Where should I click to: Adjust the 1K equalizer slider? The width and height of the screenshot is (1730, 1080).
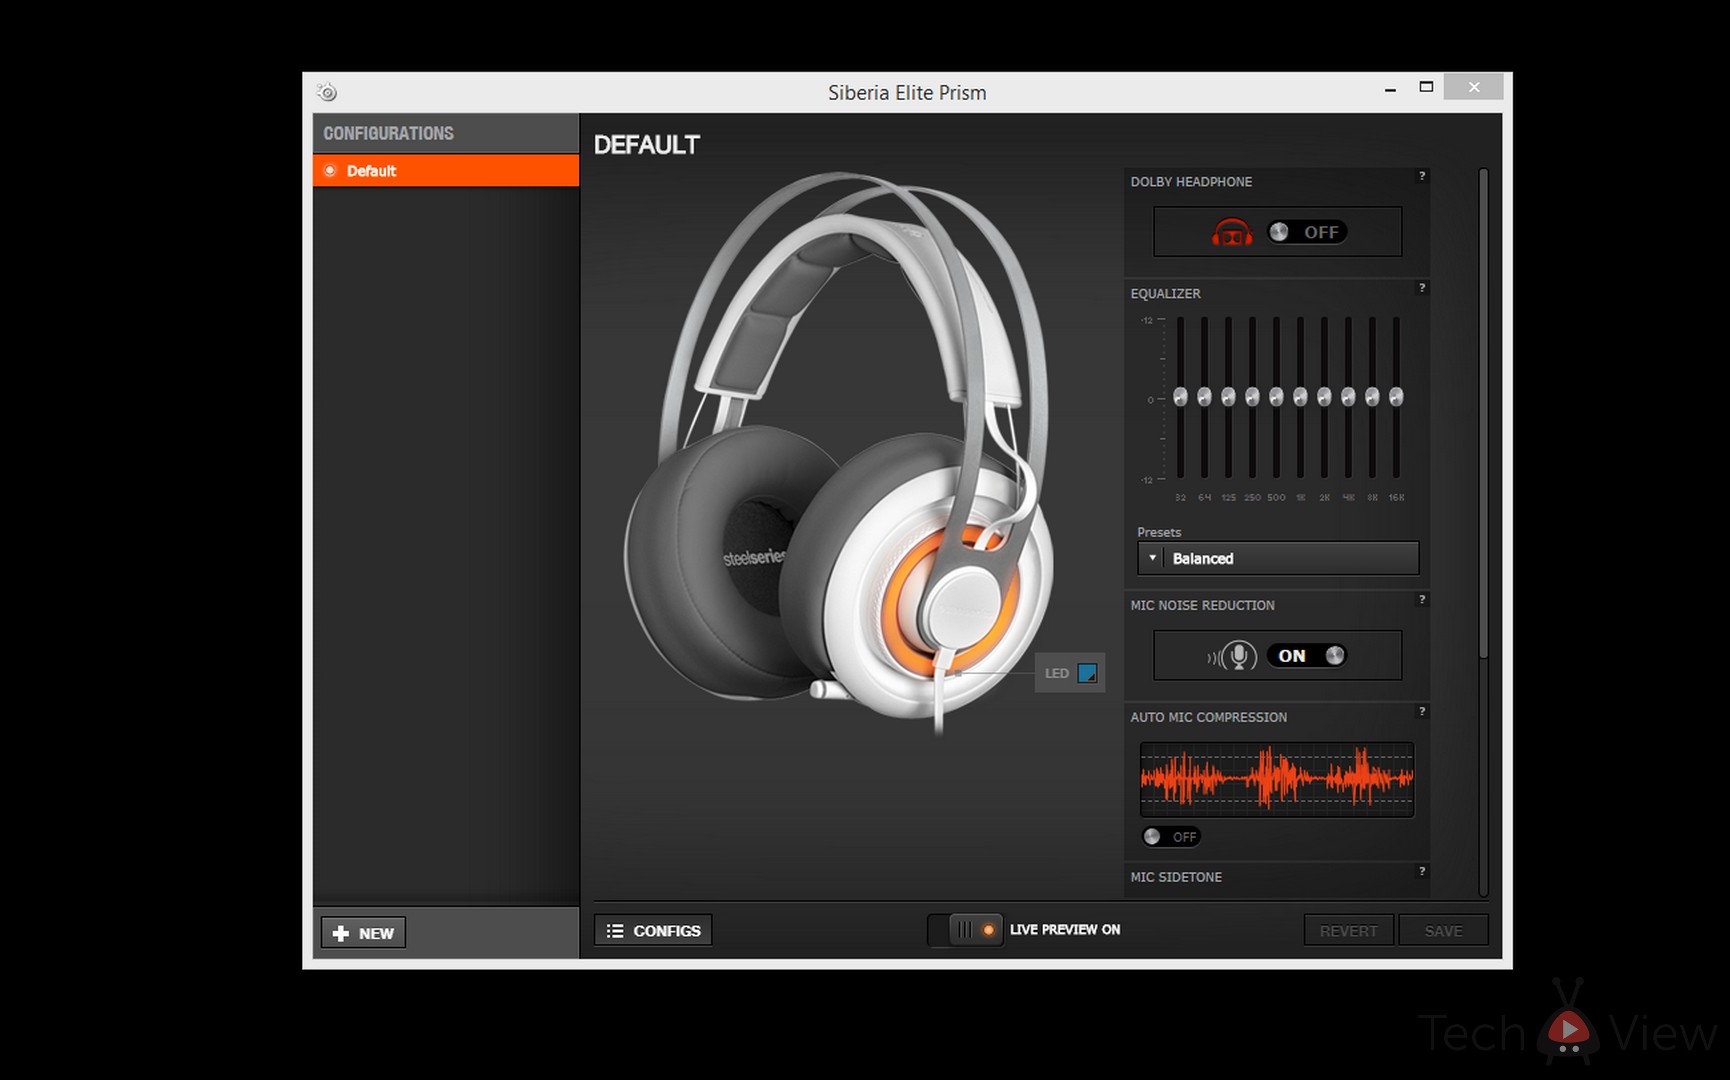(1300, 397)
